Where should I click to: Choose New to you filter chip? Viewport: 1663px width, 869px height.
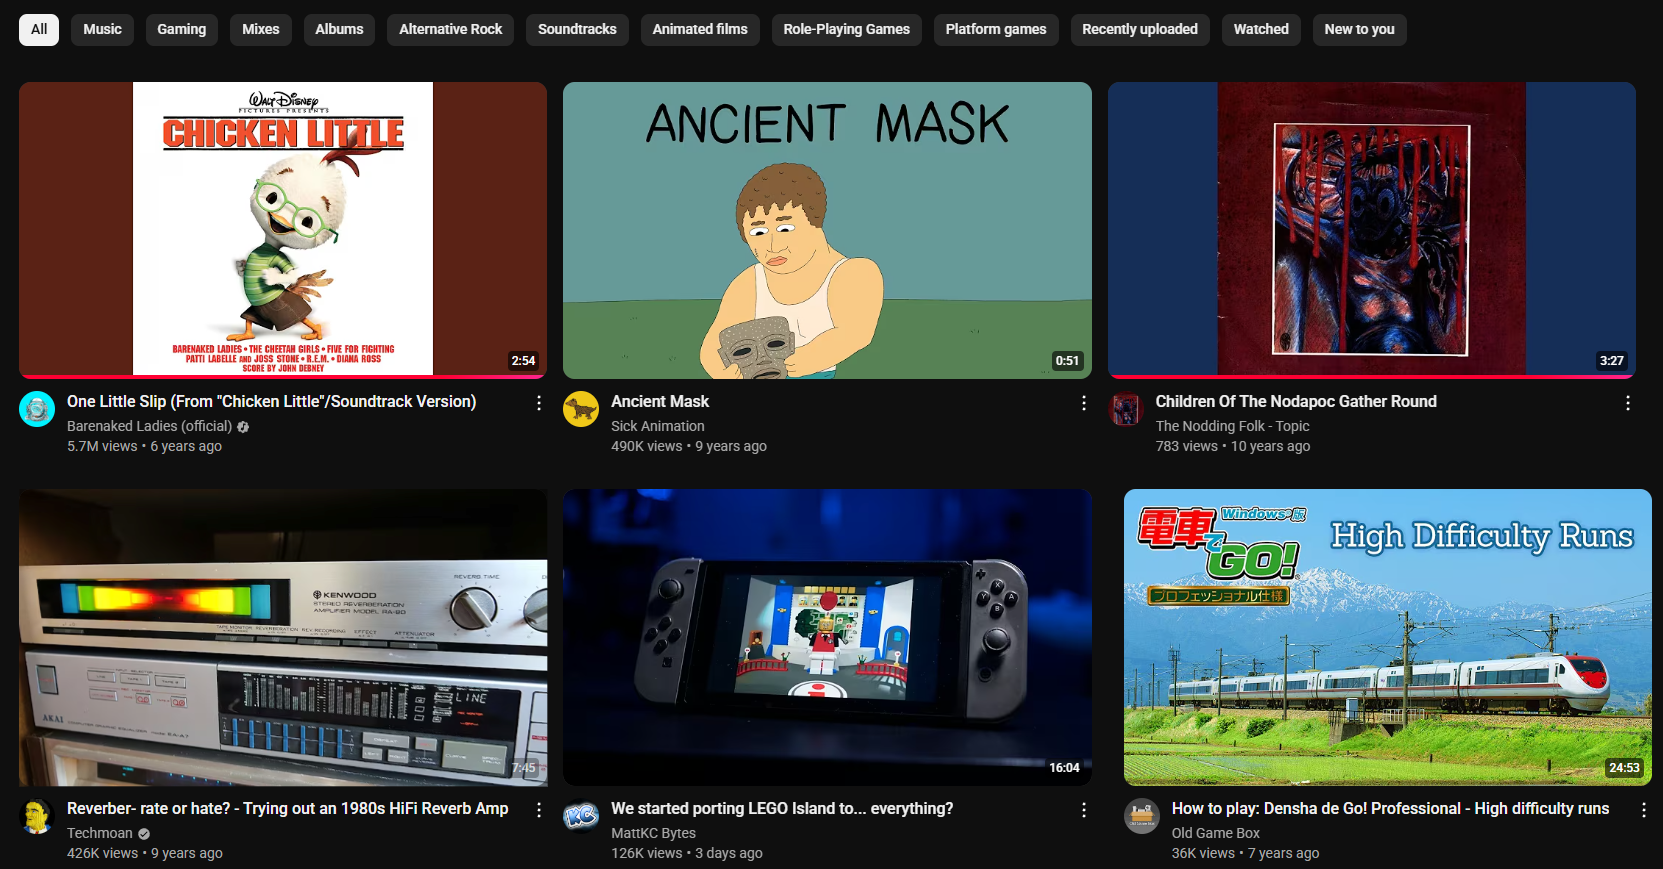[x=1359, y=29]
